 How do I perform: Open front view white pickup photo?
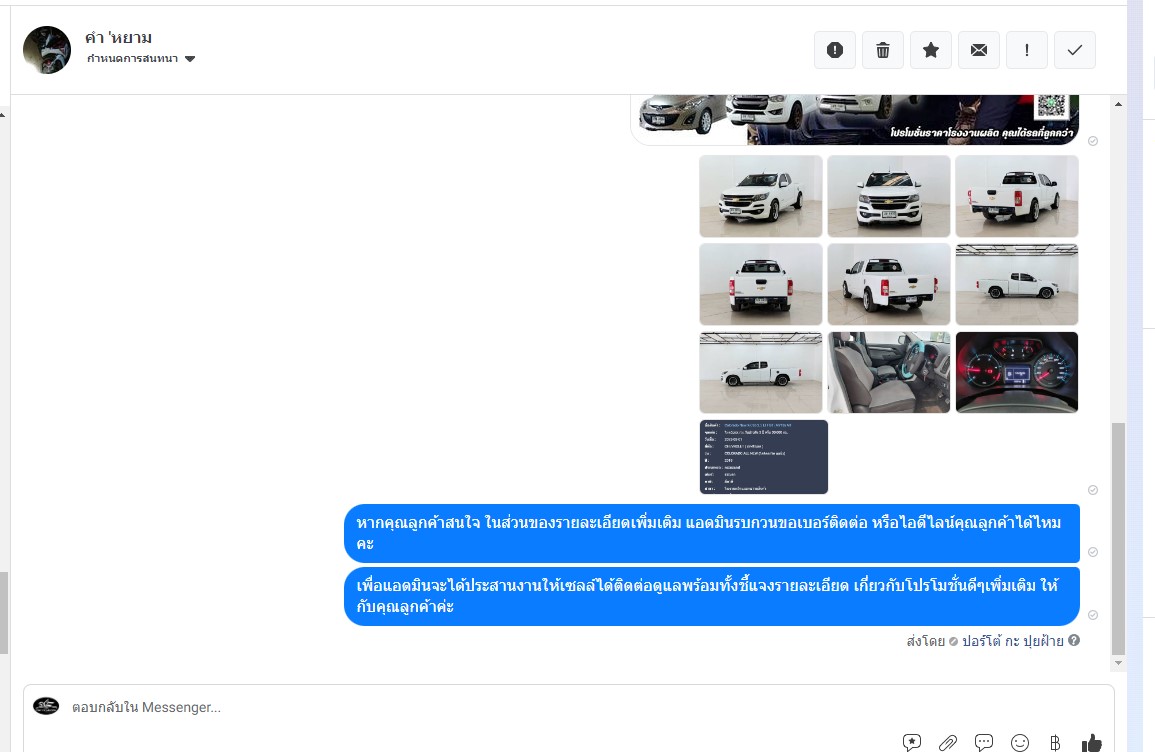click(x=889, y=196)
